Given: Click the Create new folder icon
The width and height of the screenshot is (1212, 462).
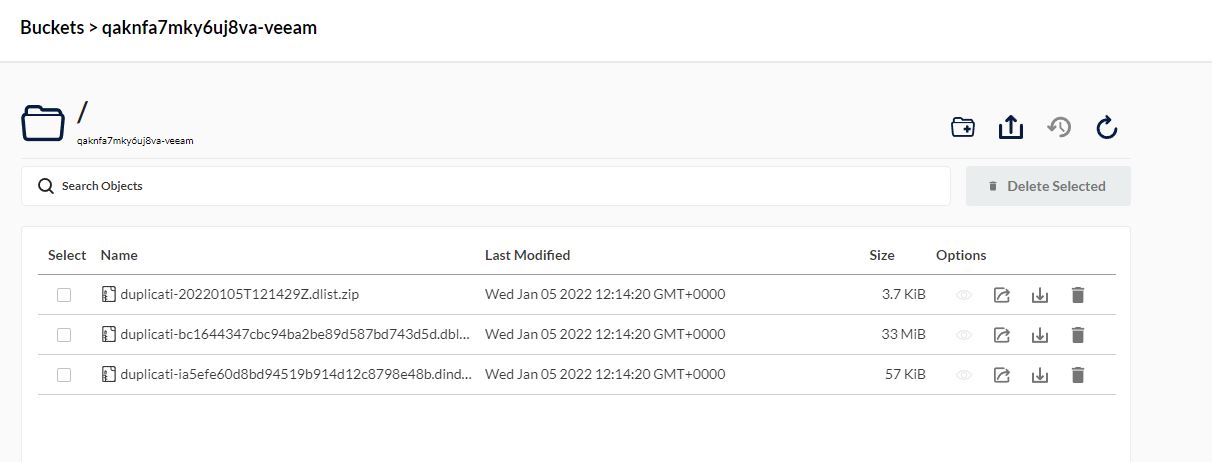Looking at the screenshot, I should (962, 127).
